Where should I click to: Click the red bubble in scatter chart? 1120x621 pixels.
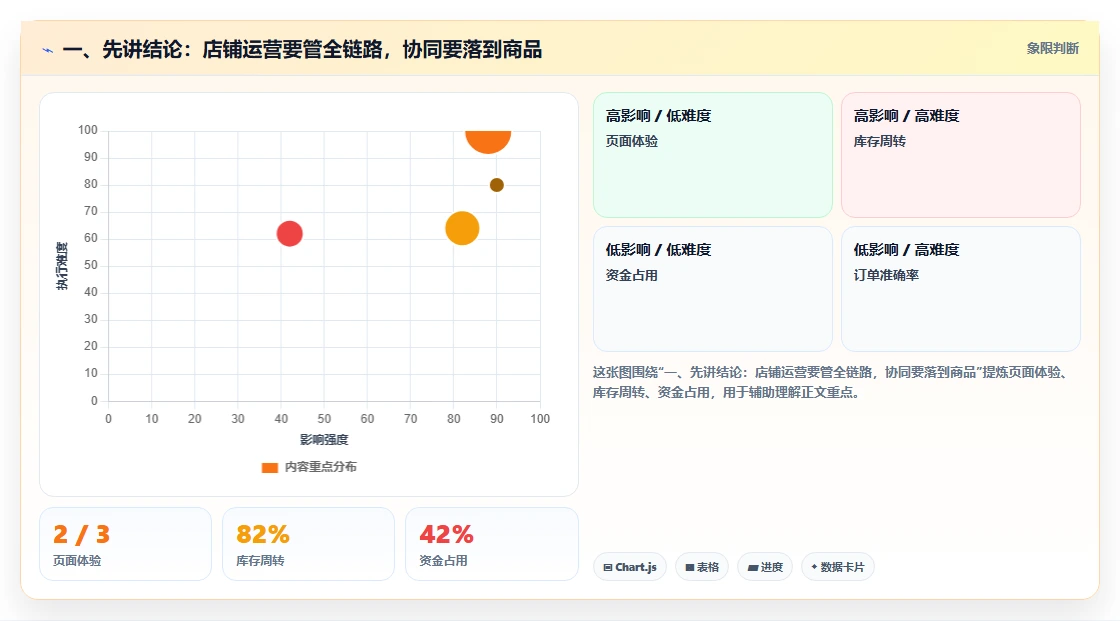point(289,234)
